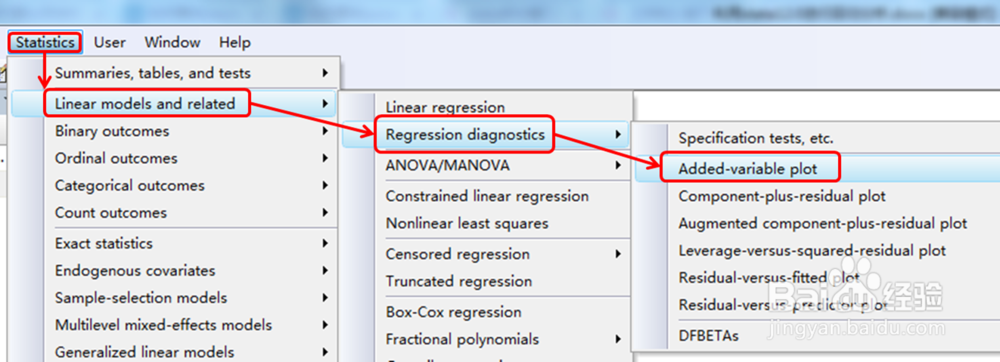Expand the ANOVA/MANOVA submenu arrow

618,166
